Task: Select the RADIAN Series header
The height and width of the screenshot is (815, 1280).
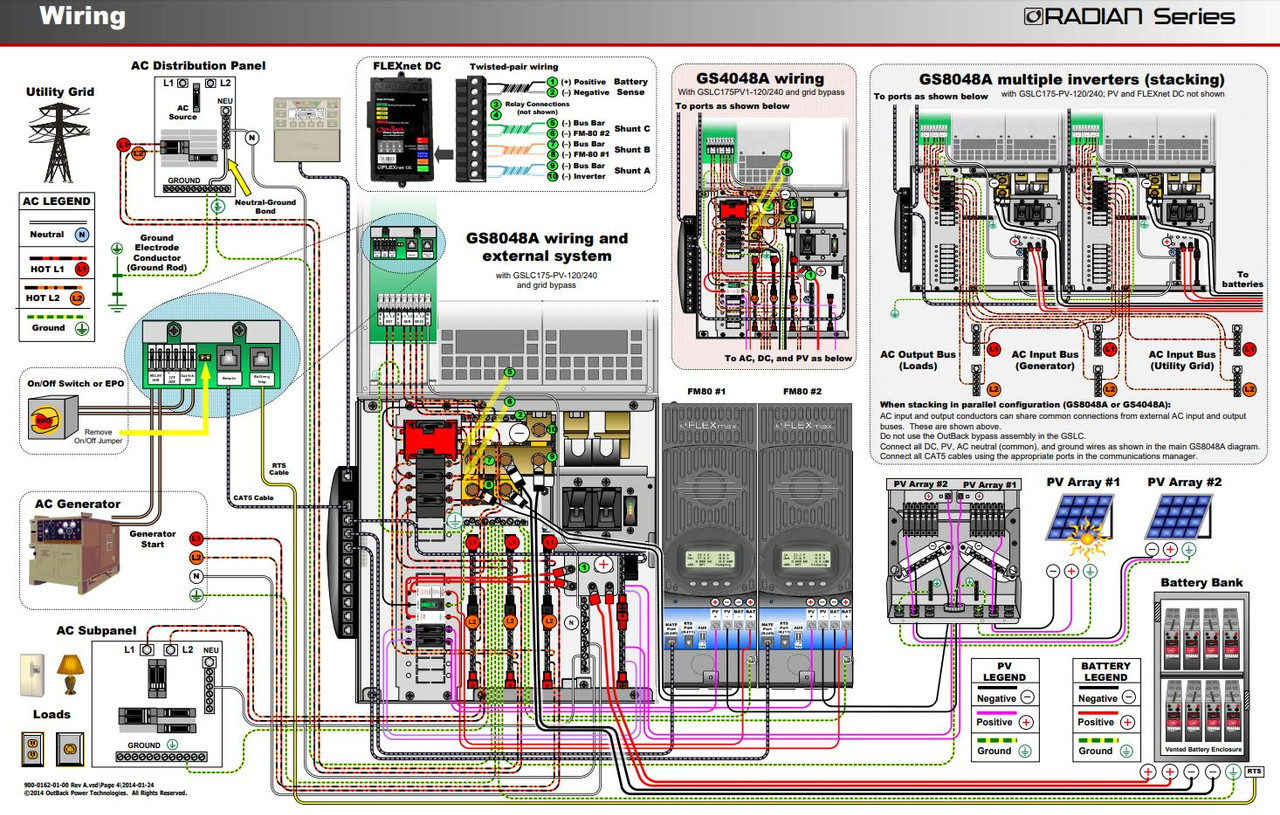Action: tap(1125, 16)
